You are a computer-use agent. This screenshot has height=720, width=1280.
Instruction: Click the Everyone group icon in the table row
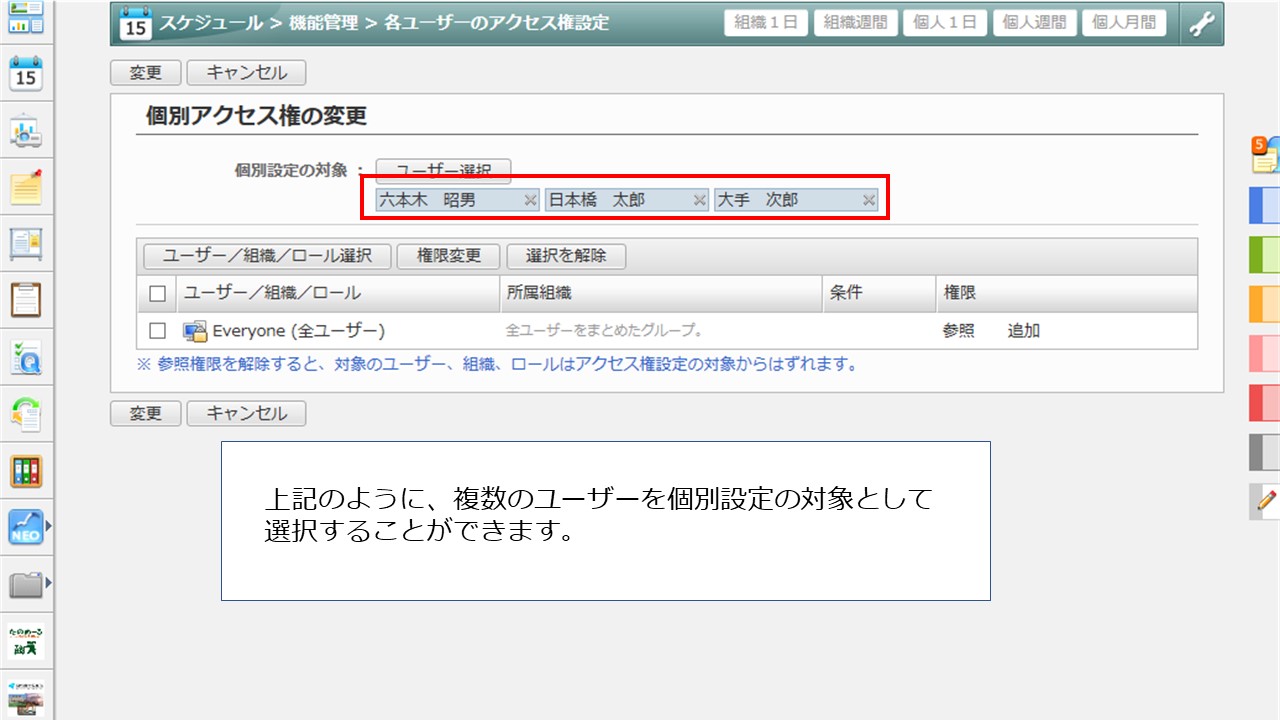point(194,331)
